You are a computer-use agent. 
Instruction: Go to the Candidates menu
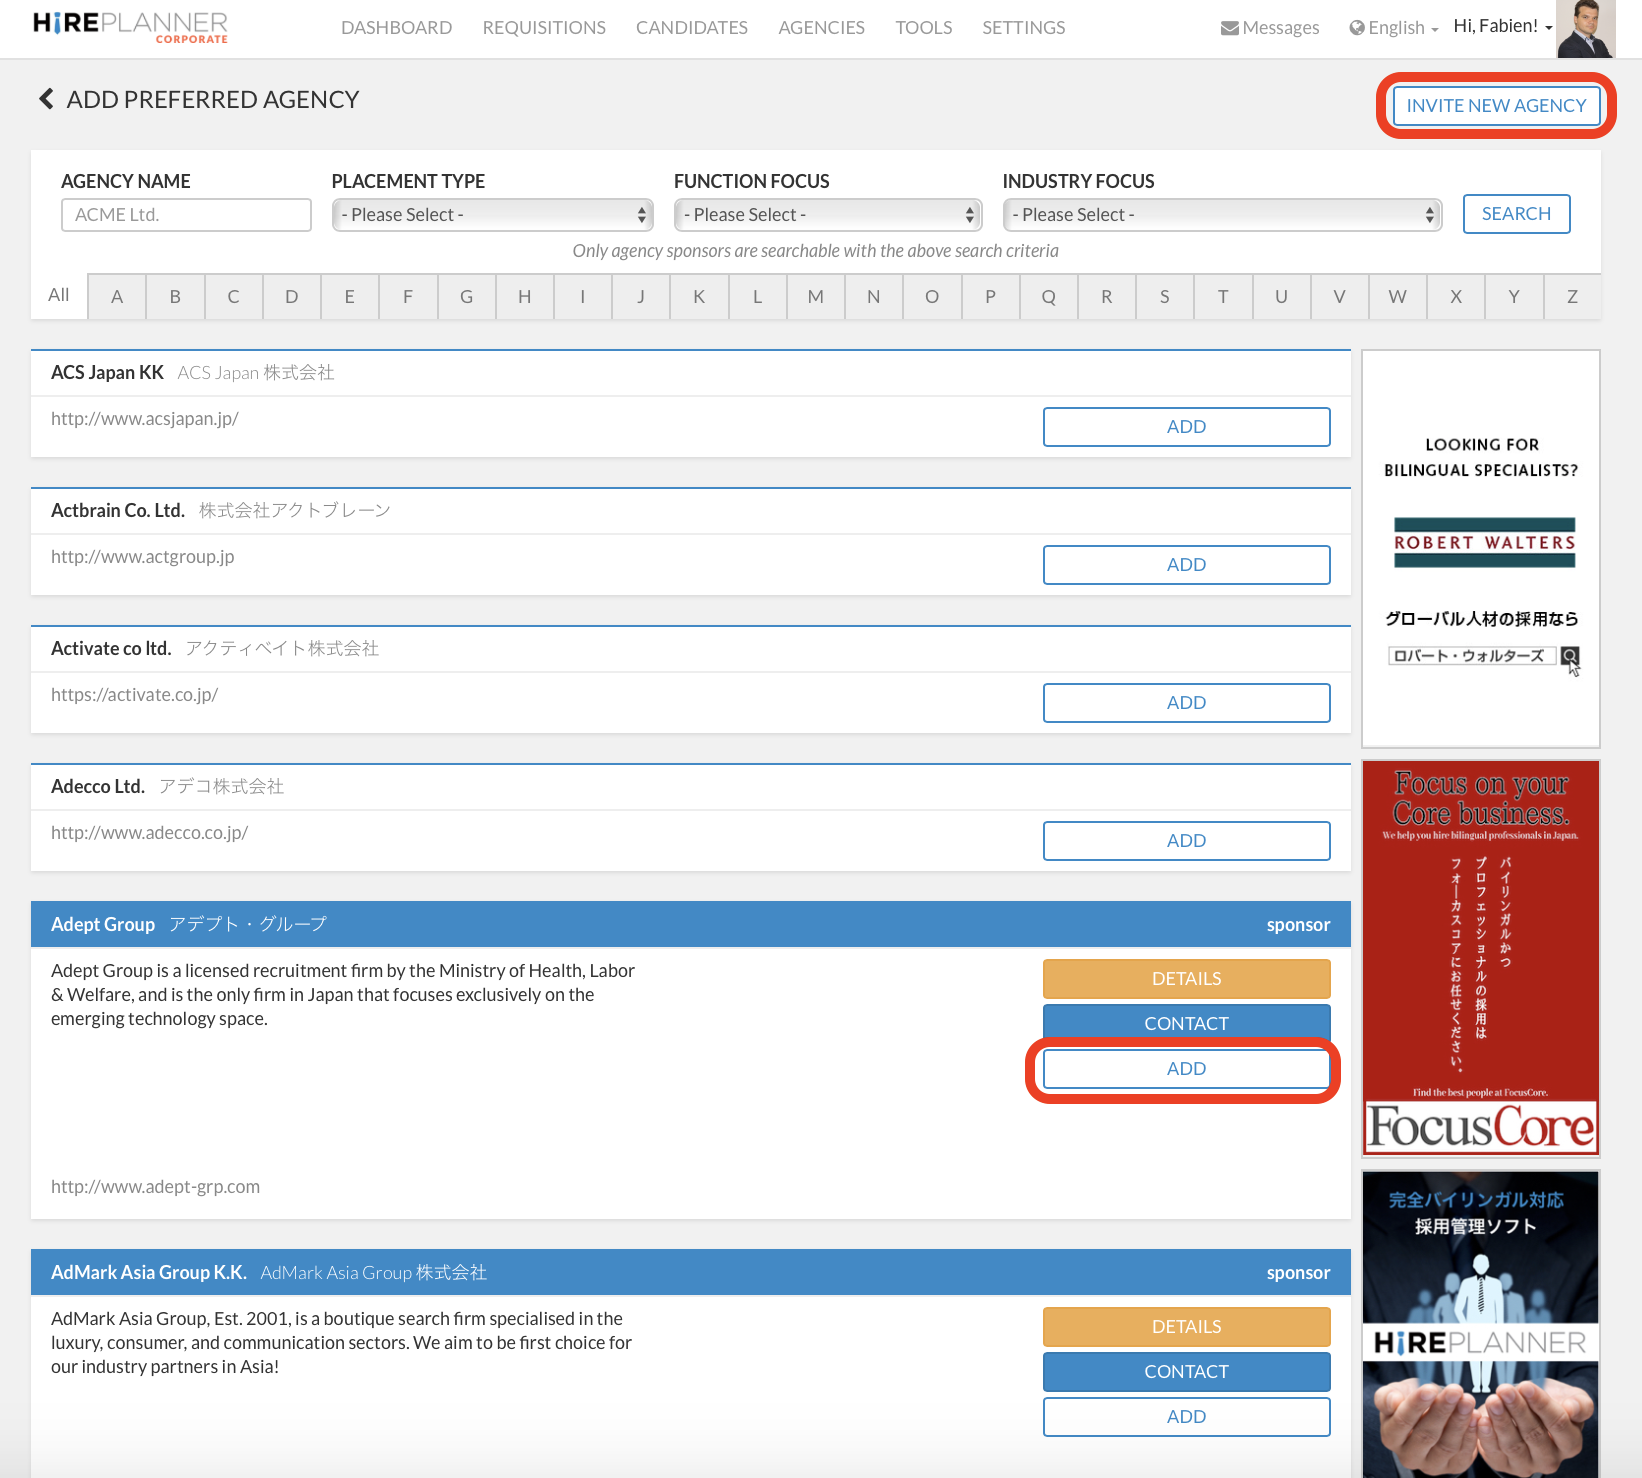691,28
